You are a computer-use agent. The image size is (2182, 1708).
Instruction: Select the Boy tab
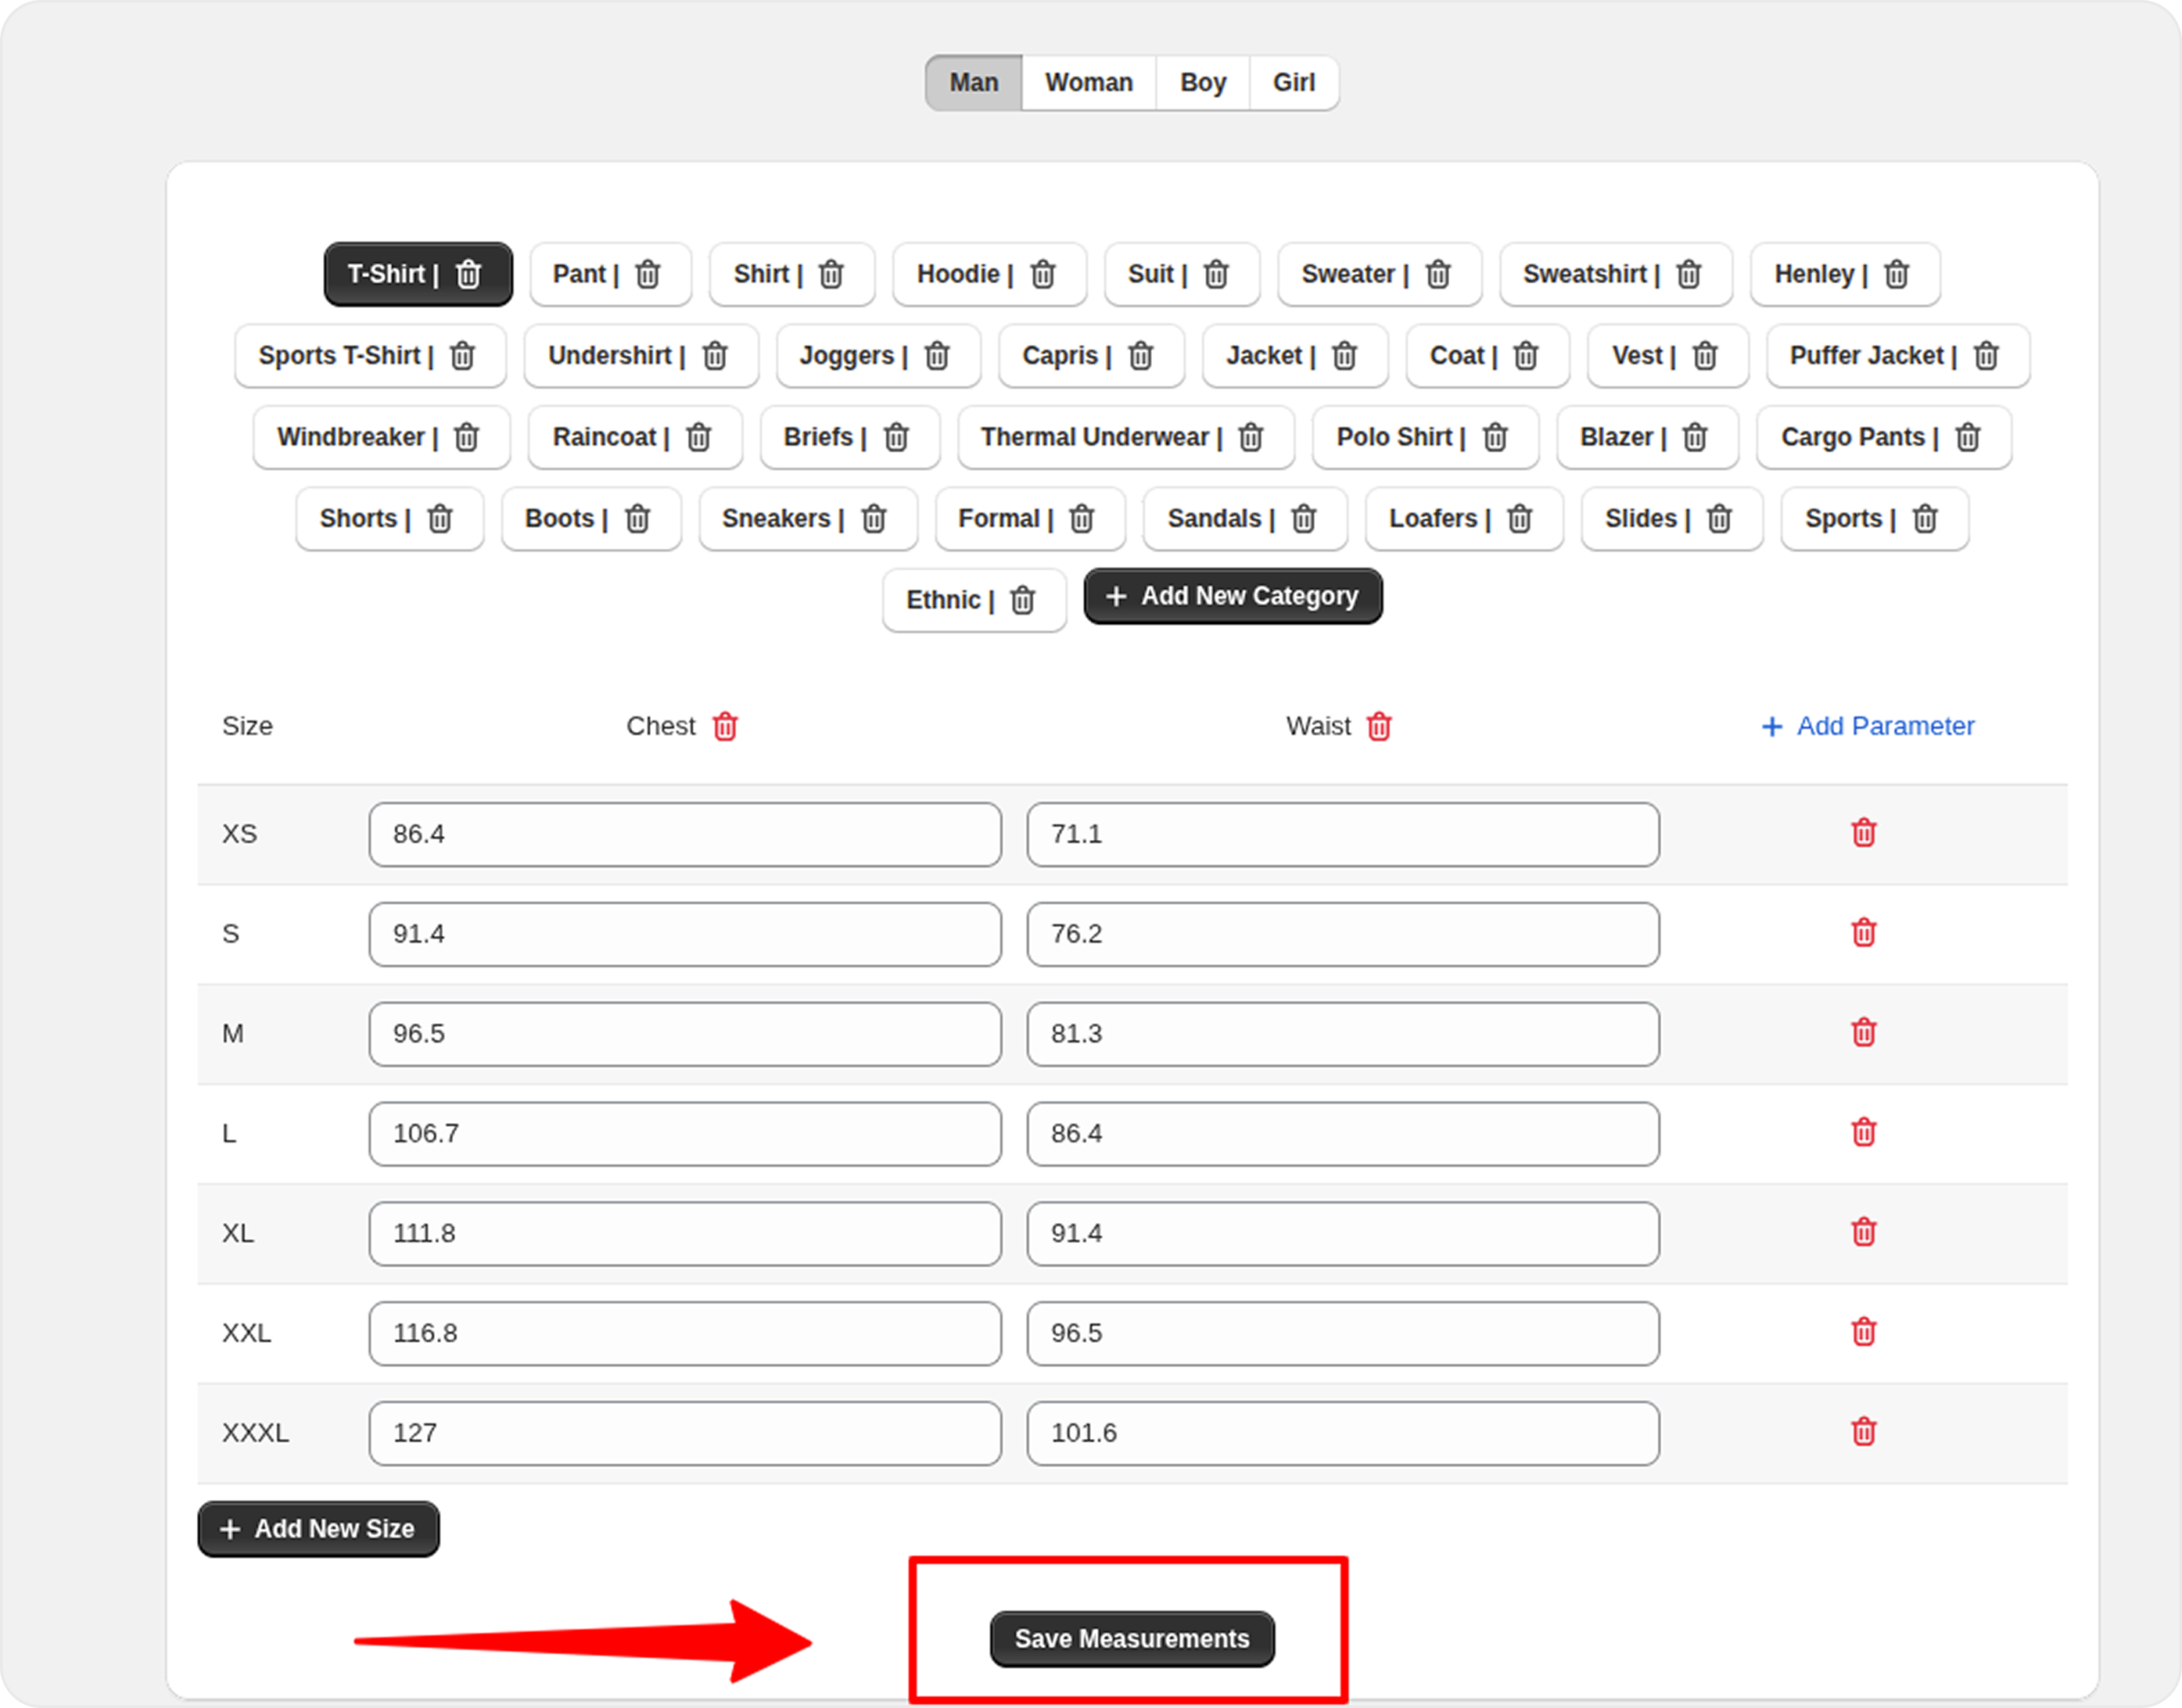pos(1202,83)
